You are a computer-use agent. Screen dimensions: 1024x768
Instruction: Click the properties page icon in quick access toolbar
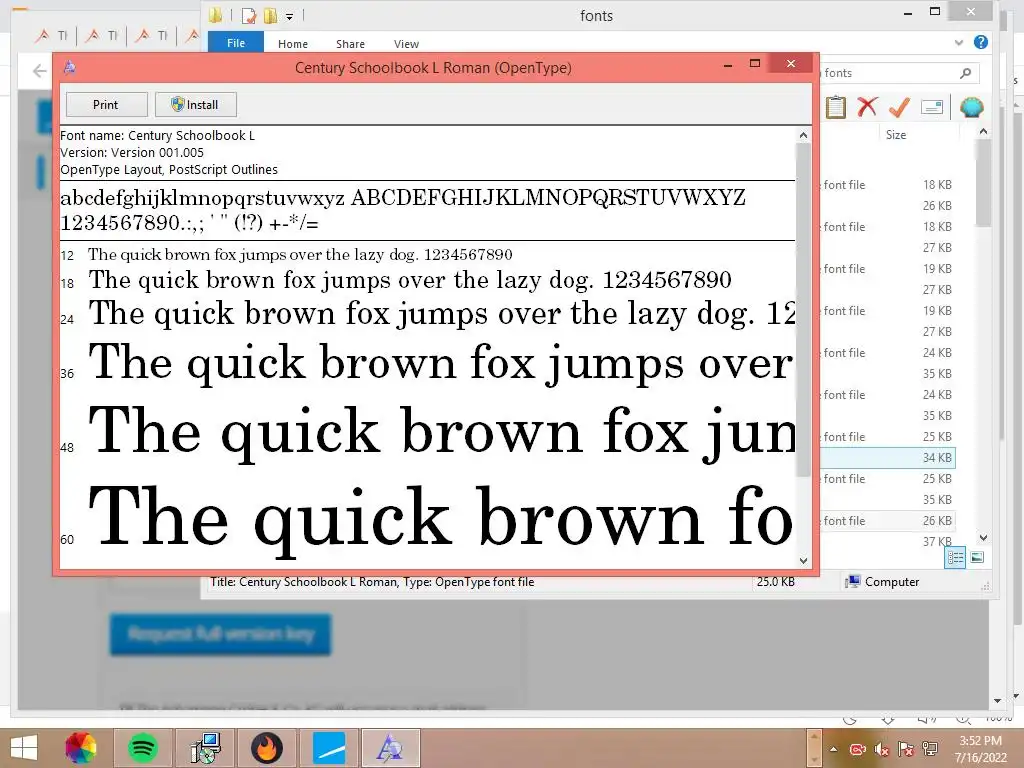click(x=248, y=16)
